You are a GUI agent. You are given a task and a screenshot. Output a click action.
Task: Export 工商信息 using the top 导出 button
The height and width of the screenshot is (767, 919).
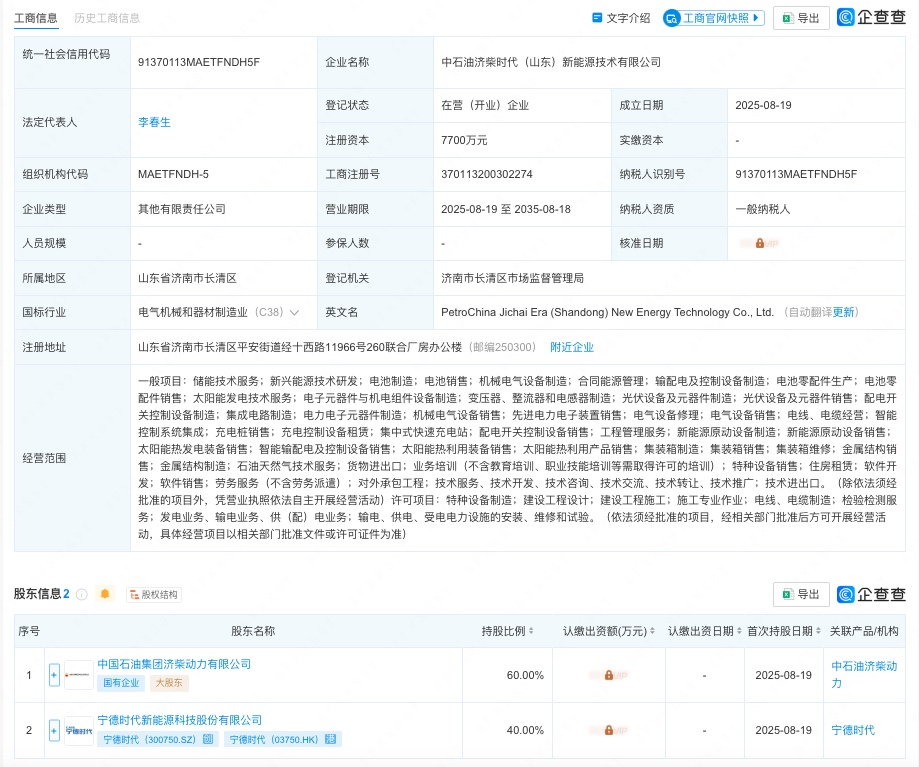click(x=801, y=18)
